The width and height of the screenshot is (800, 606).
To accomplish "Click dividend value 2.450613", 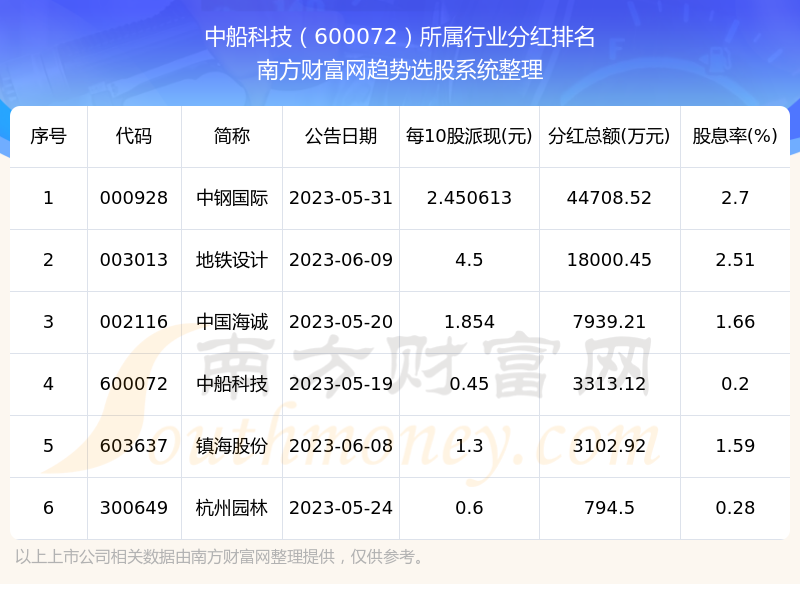I will tap(469, 198).
